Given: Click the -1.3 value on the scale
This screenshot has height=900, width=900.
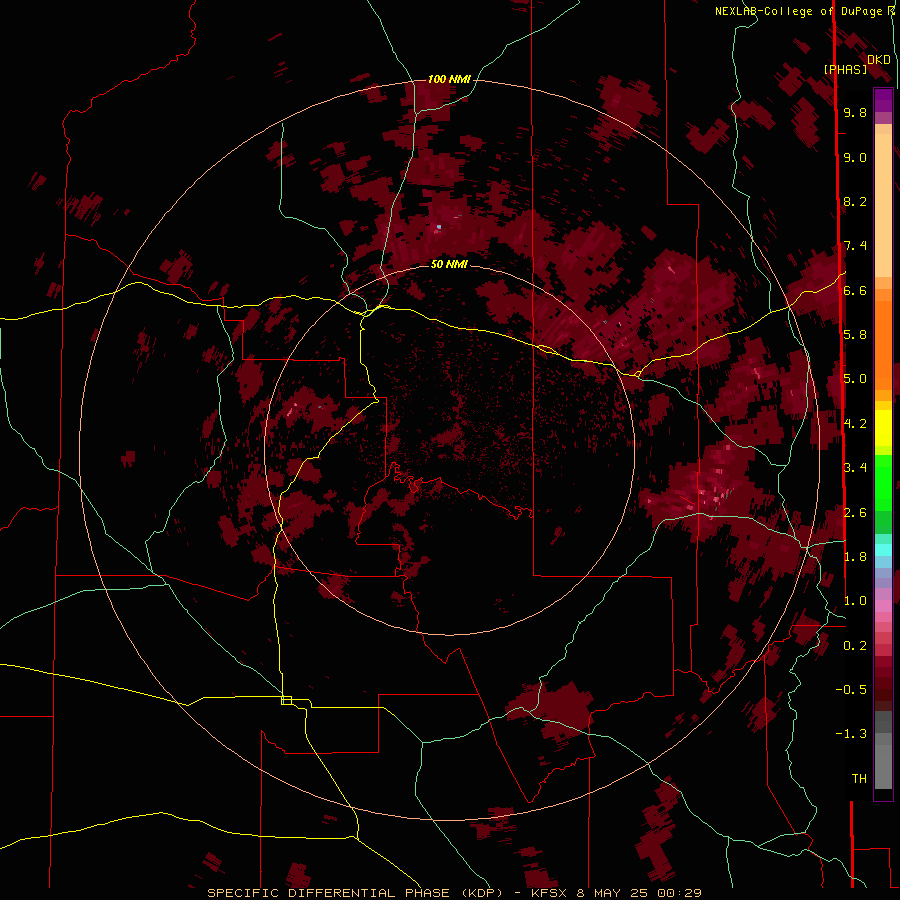Looking at the screenshot, I should pos(851,734).
